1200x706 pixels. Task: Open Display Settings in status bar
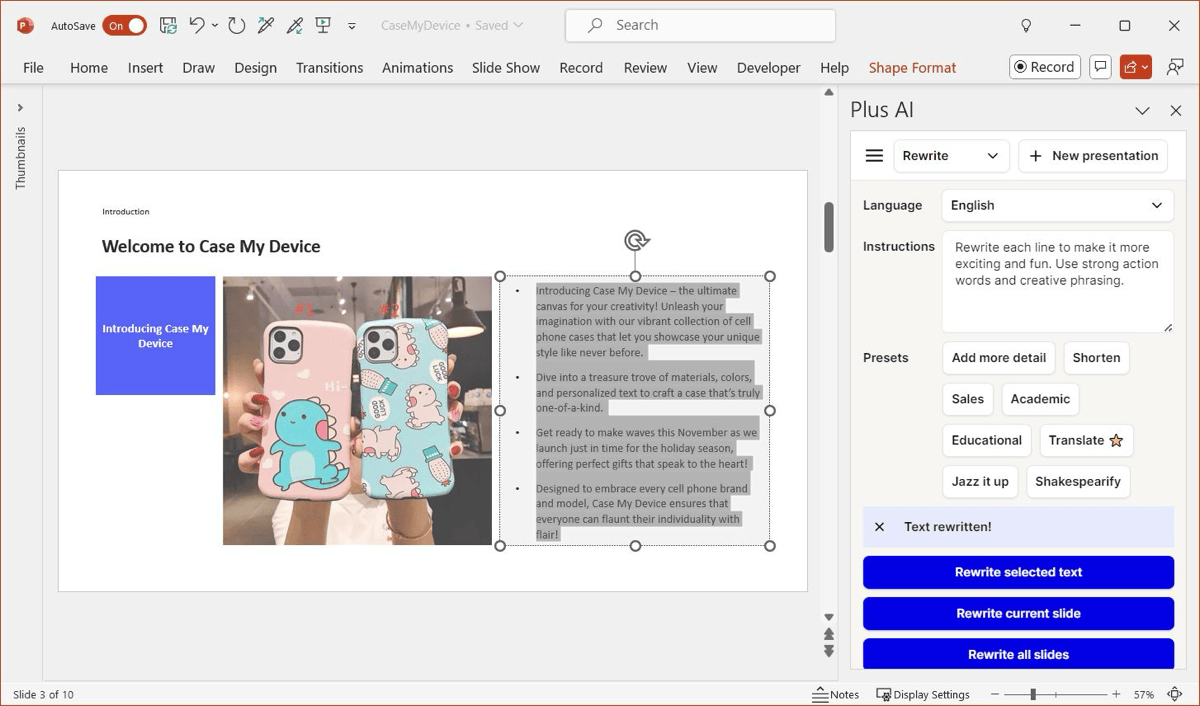[x=923, y=694]
